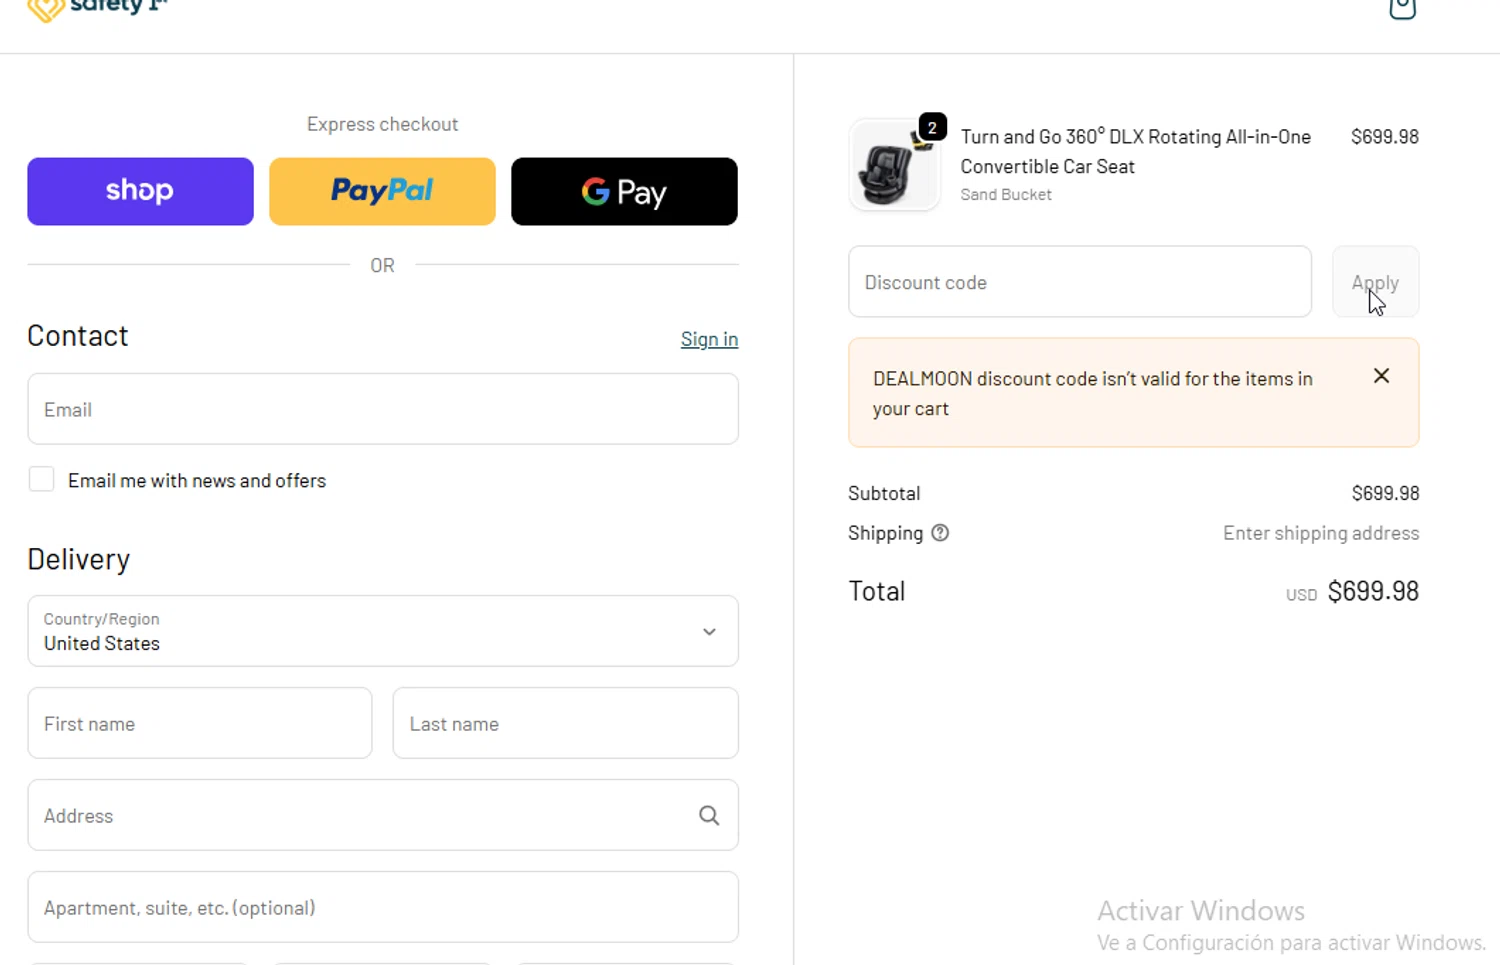The height and width of the screenshot is (965, 1500).
Task: Check out with PayPal
Action: coord(382,191)
